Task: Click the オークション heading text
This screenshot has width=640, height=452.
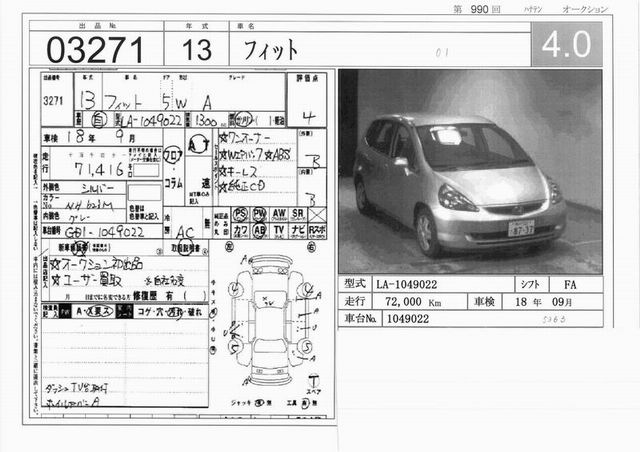Action: [585, 9]
